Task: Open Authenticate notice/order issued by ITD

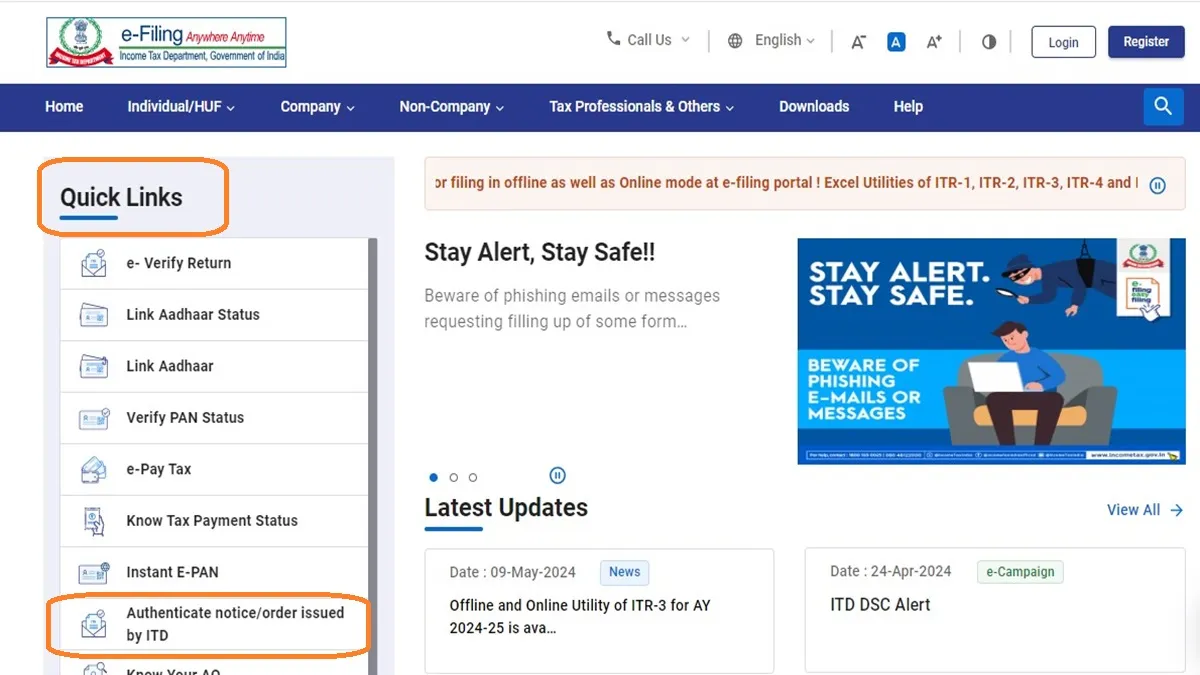Action: tap(214, 624)
